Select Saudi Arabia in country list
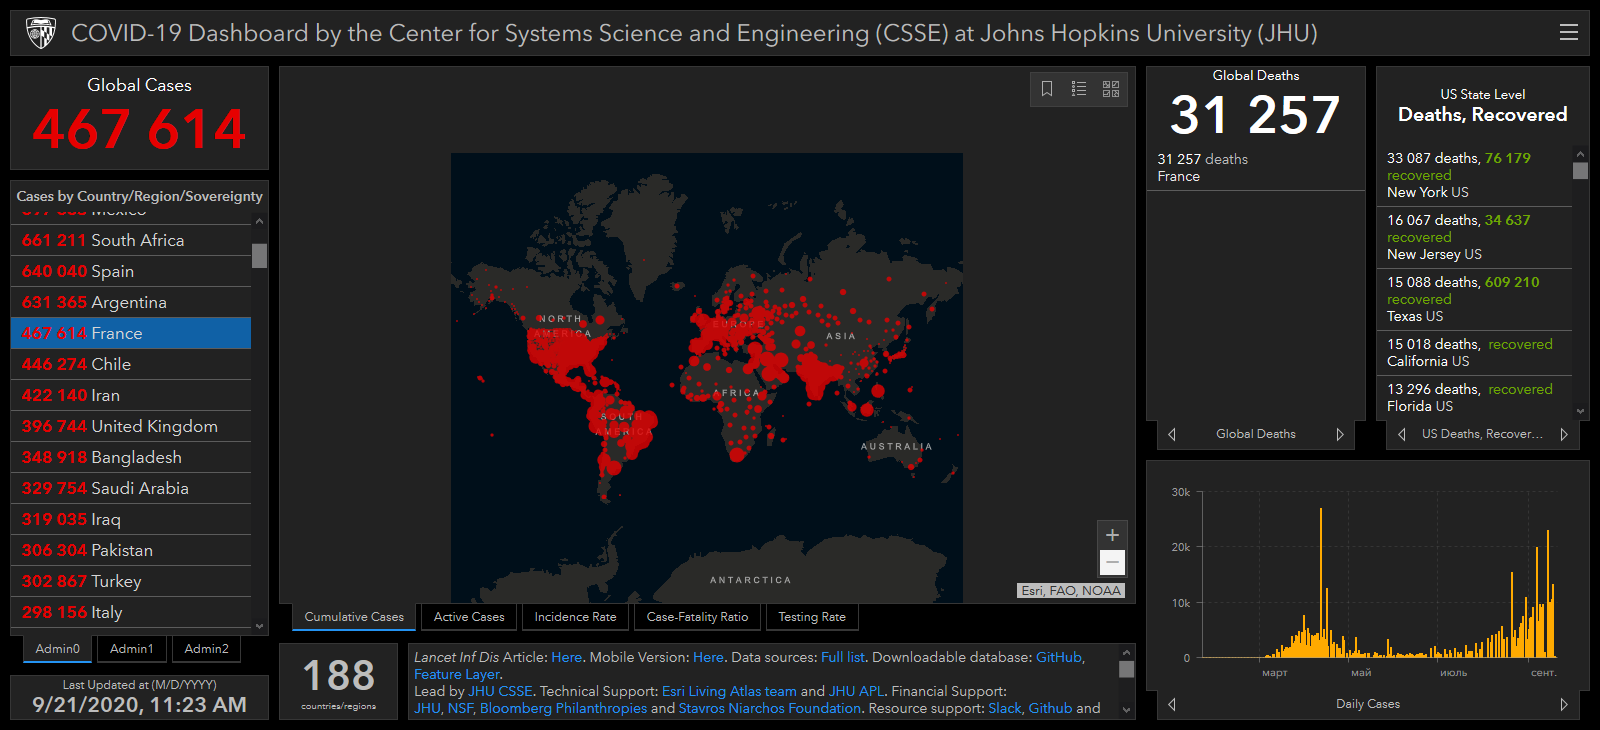Image resolution: width=1600 pixels, height=730 pixels. click(131, 488)
